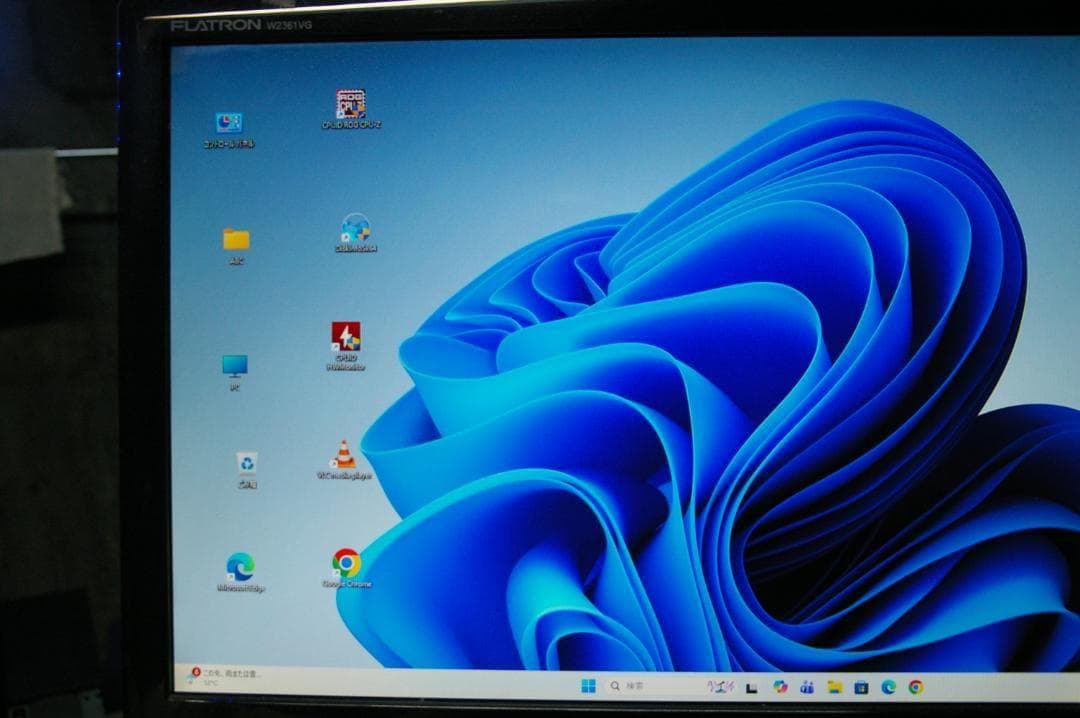Open Microsoft Store from the taskbar
The width and height of the screenshot is (1080, 718).
point(862,688)
